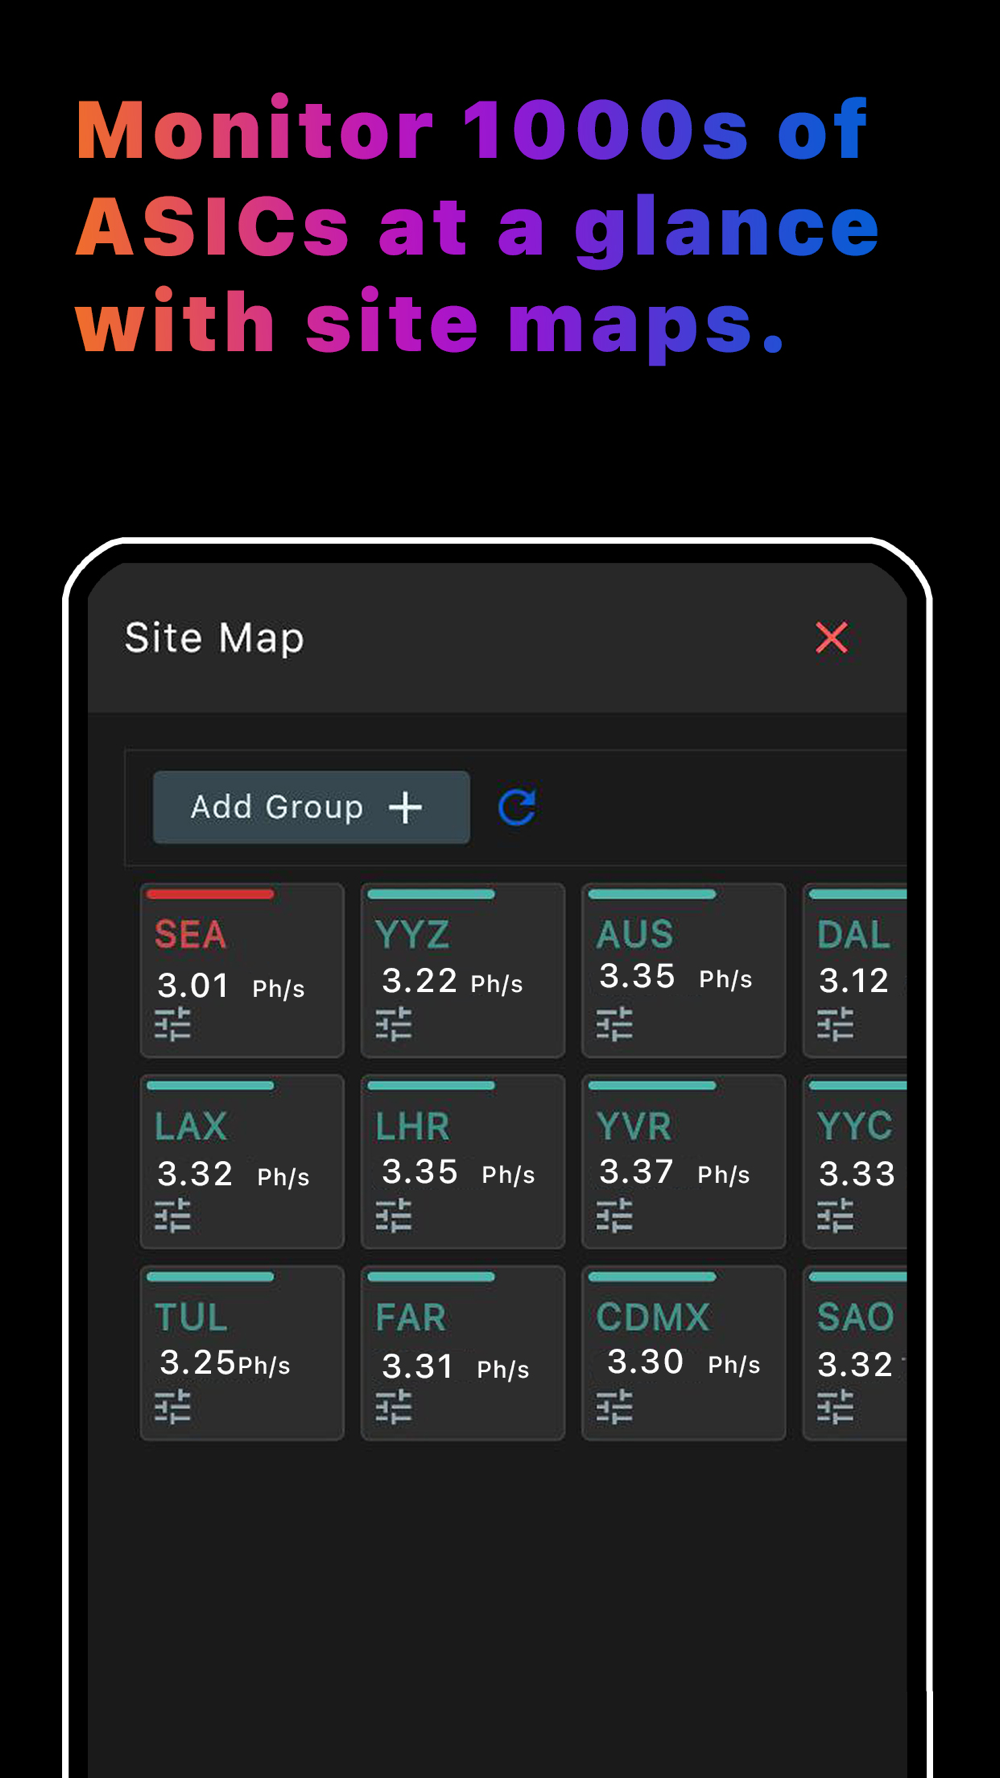
Task: Click LAX hashrate value 3.32
Action: [195, 1174]
